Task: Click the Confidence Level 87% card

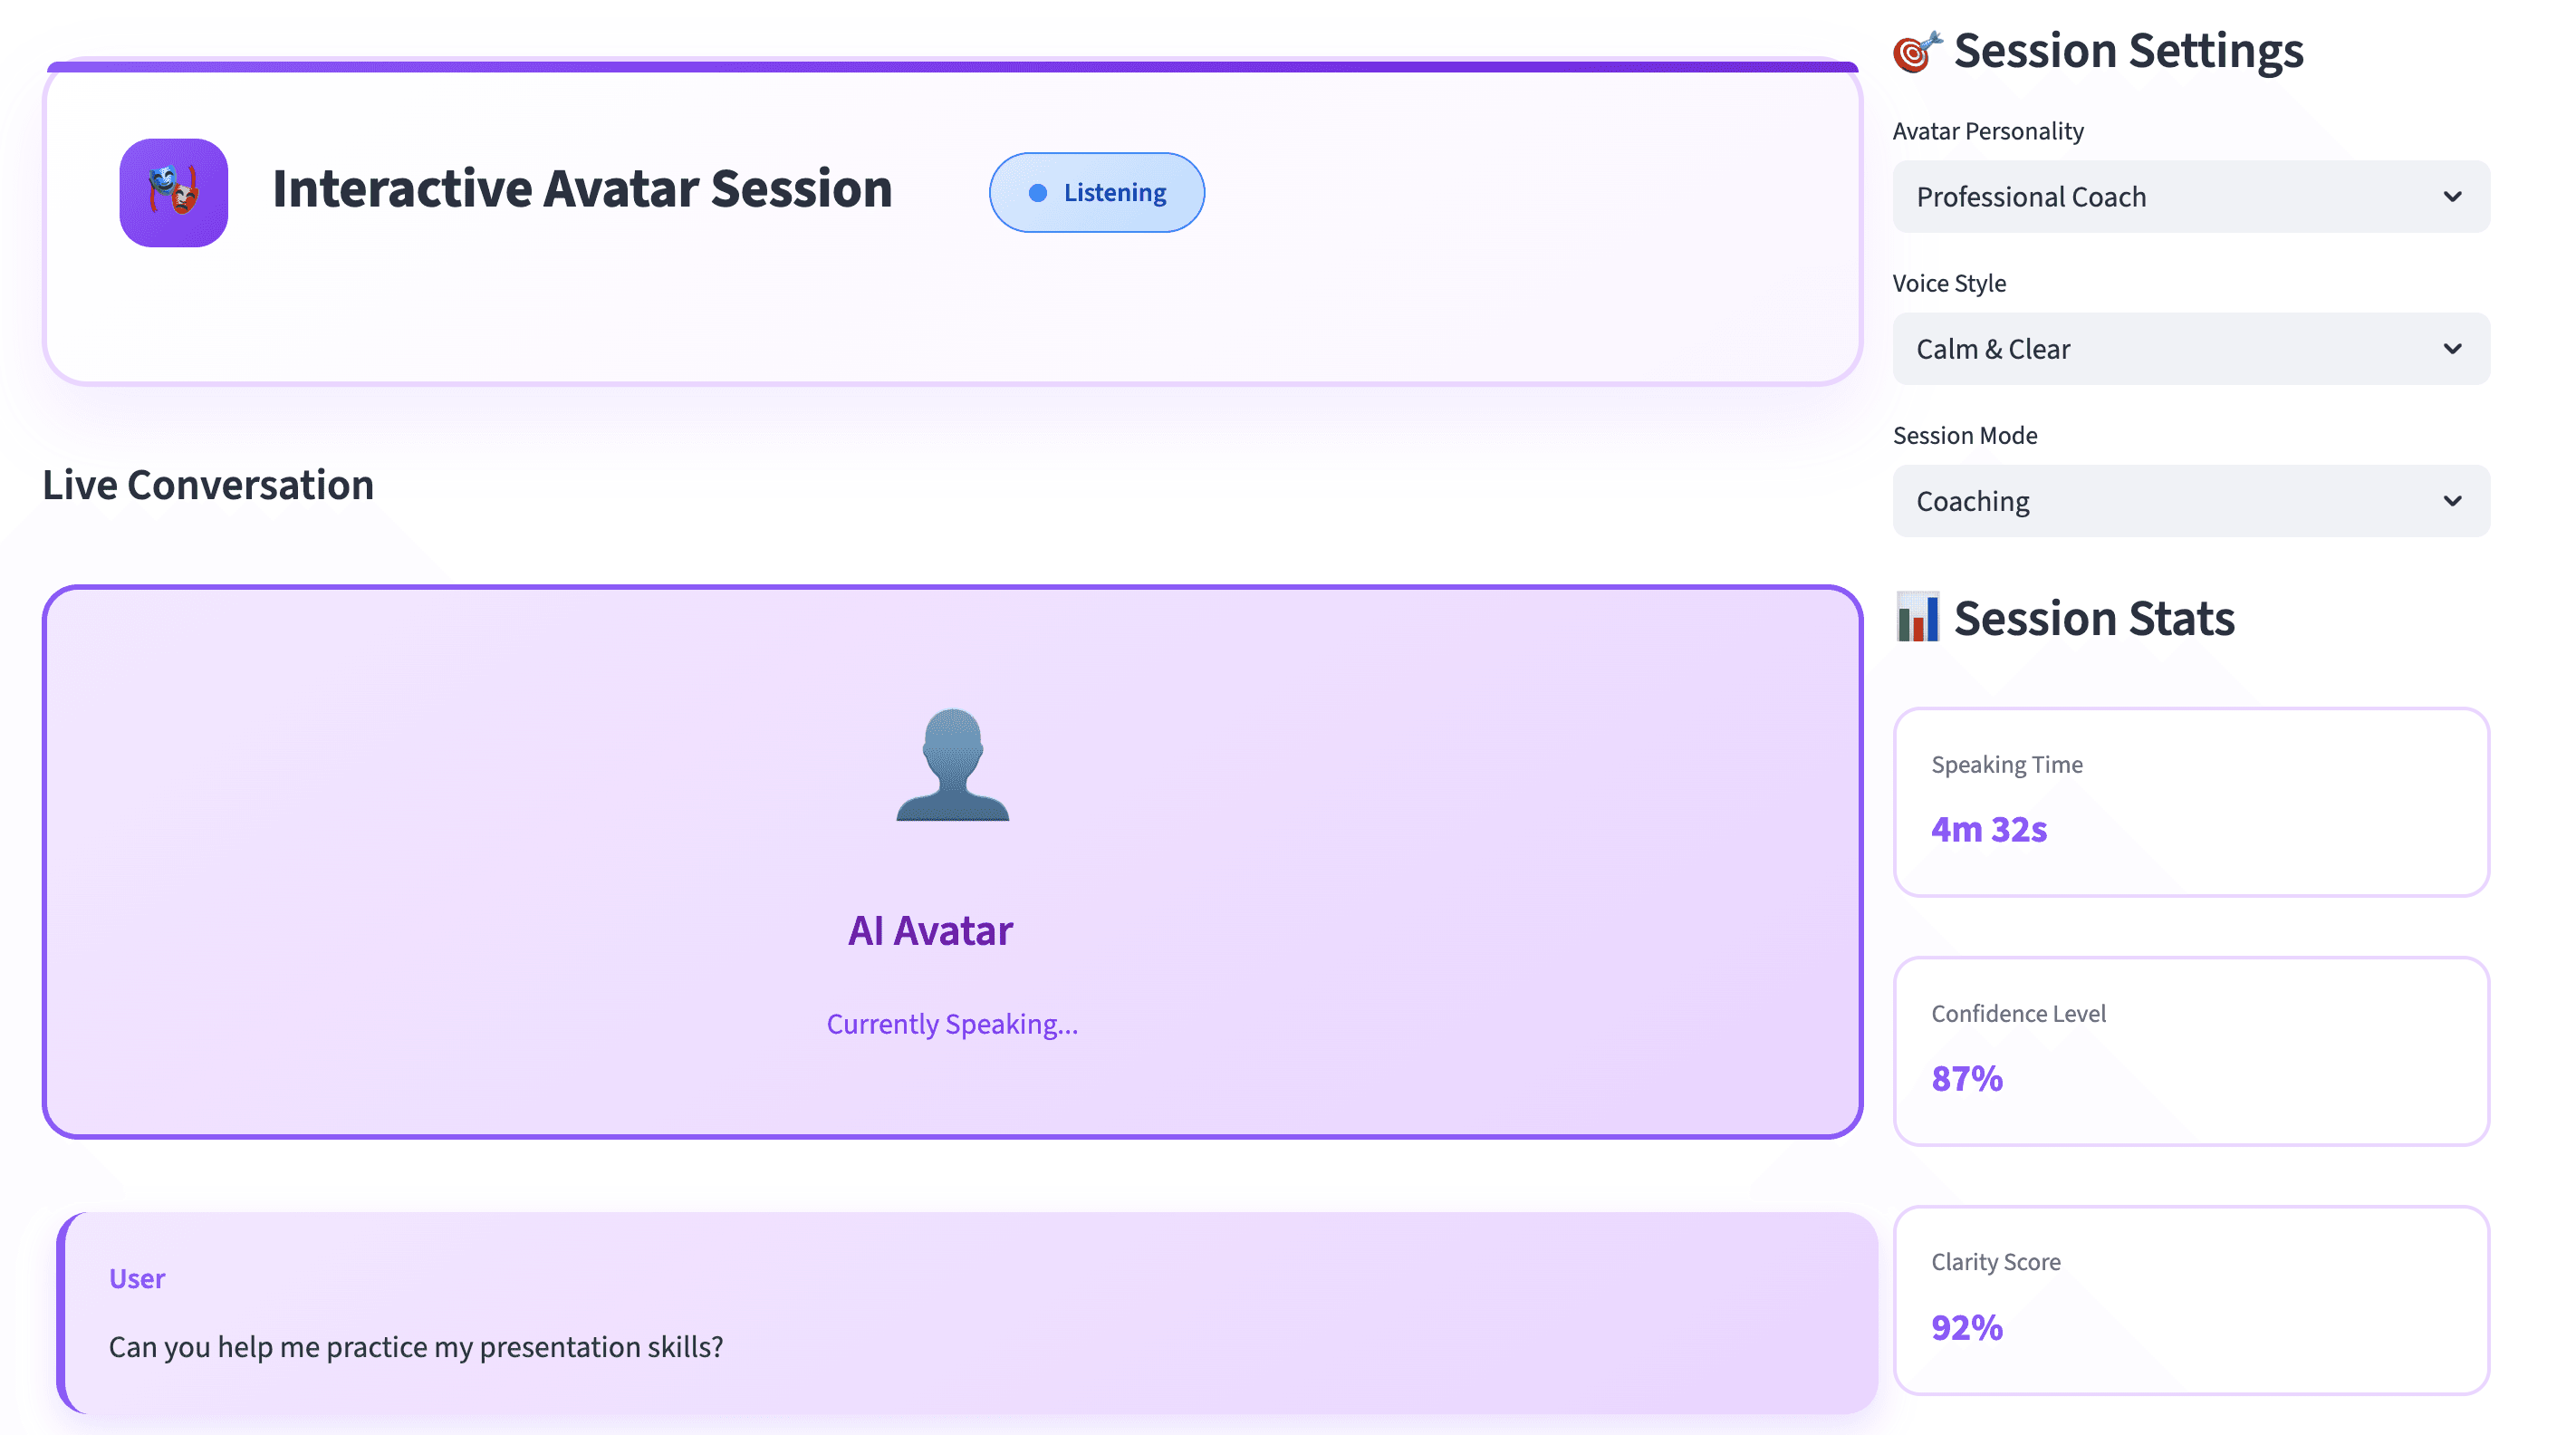Action: 2190,1050
